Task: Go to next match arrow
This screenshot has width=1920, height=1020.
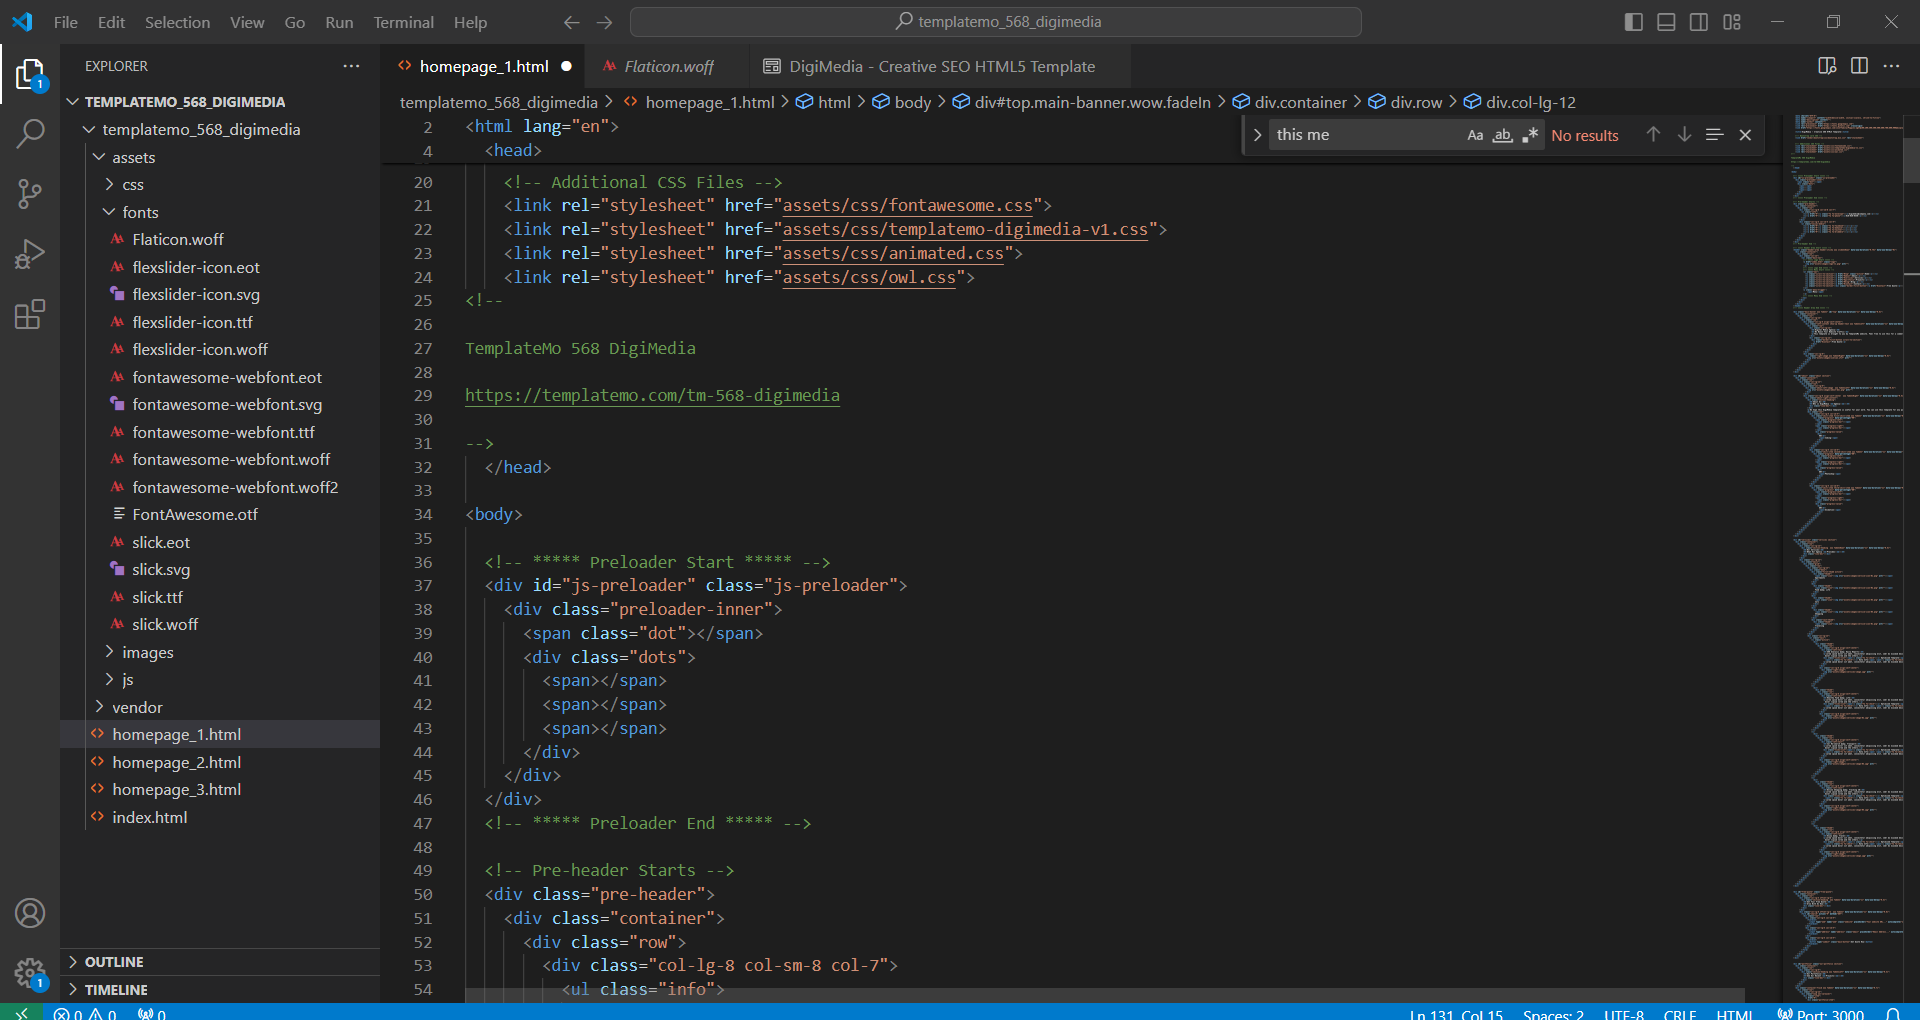Action: point(1684,135)
